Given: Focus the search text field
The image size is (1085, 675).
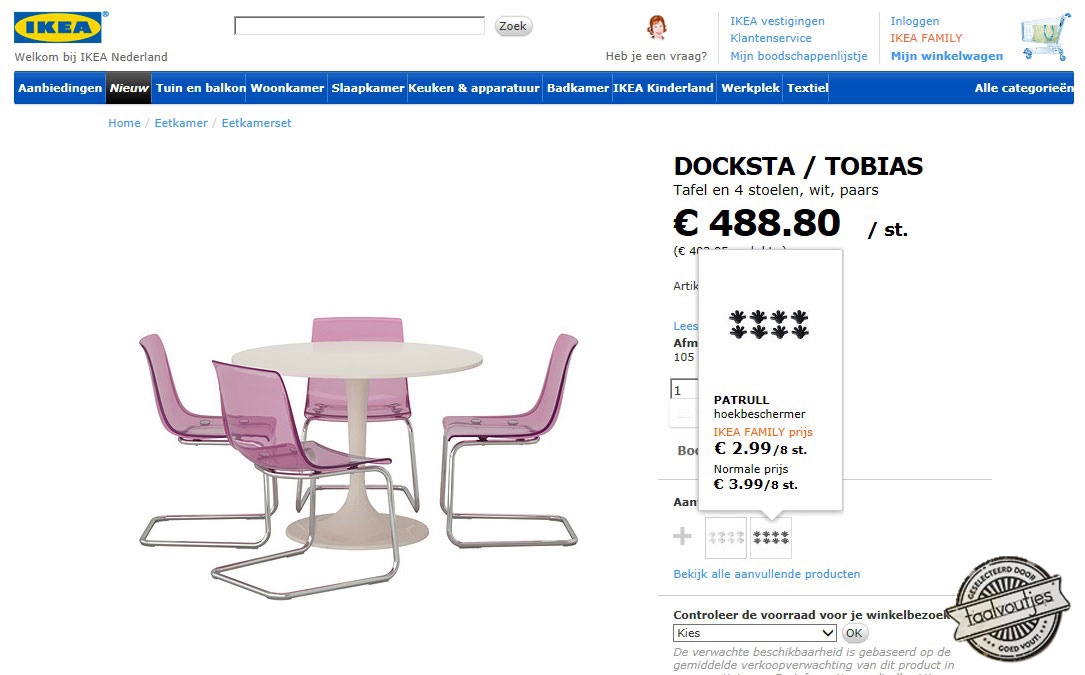Looking at the screenshot, I should 359,26.
